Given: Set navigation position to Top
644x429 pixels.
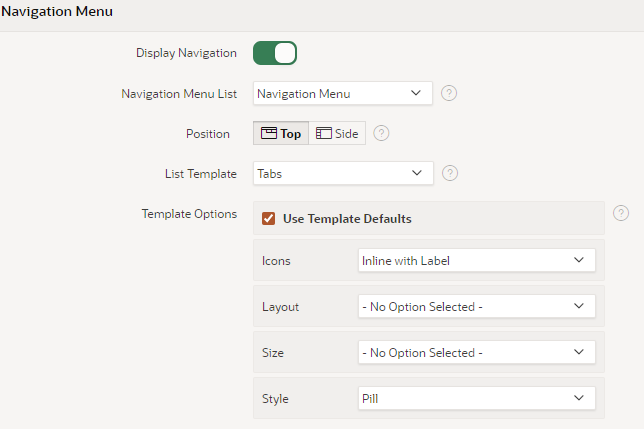Looking at the screenshot, I should coord(281,133).
